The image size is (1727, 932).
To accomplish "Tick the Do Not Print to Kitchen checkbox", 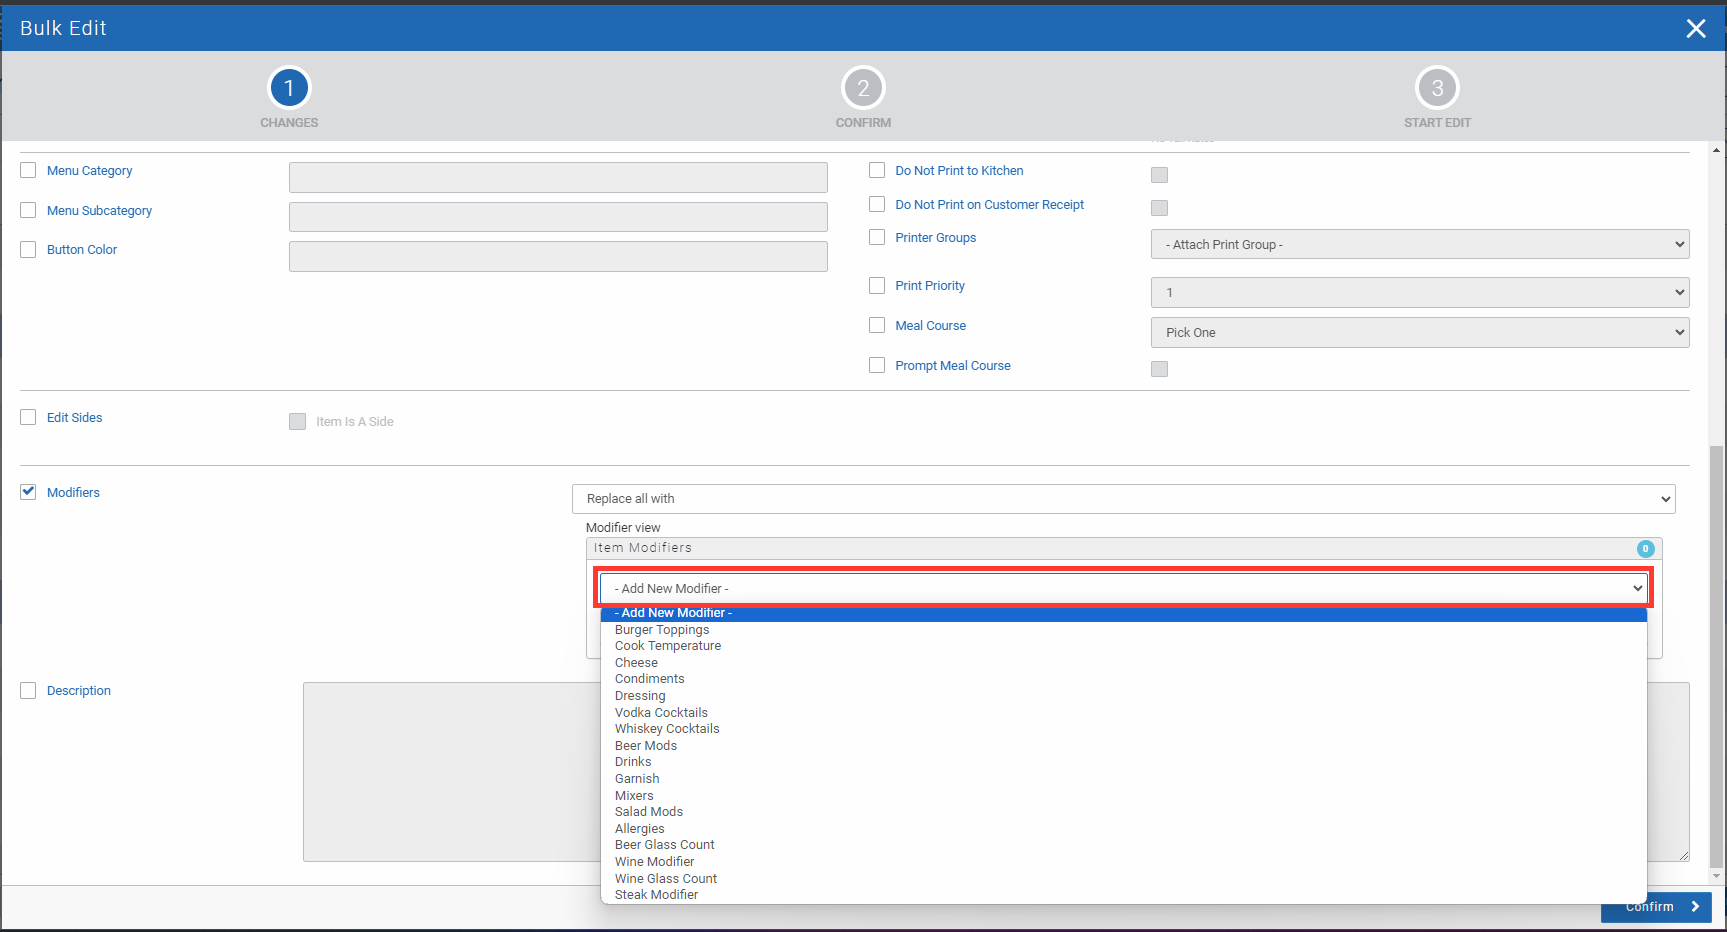I will [x=877, y=170].
